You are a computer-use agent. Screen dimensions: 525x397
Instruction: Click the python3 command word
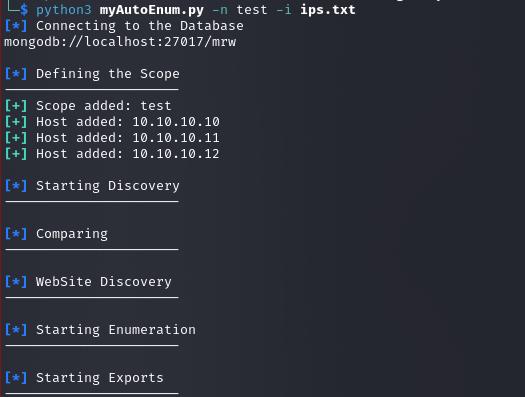pyautogui.click(x=64, y=10)
